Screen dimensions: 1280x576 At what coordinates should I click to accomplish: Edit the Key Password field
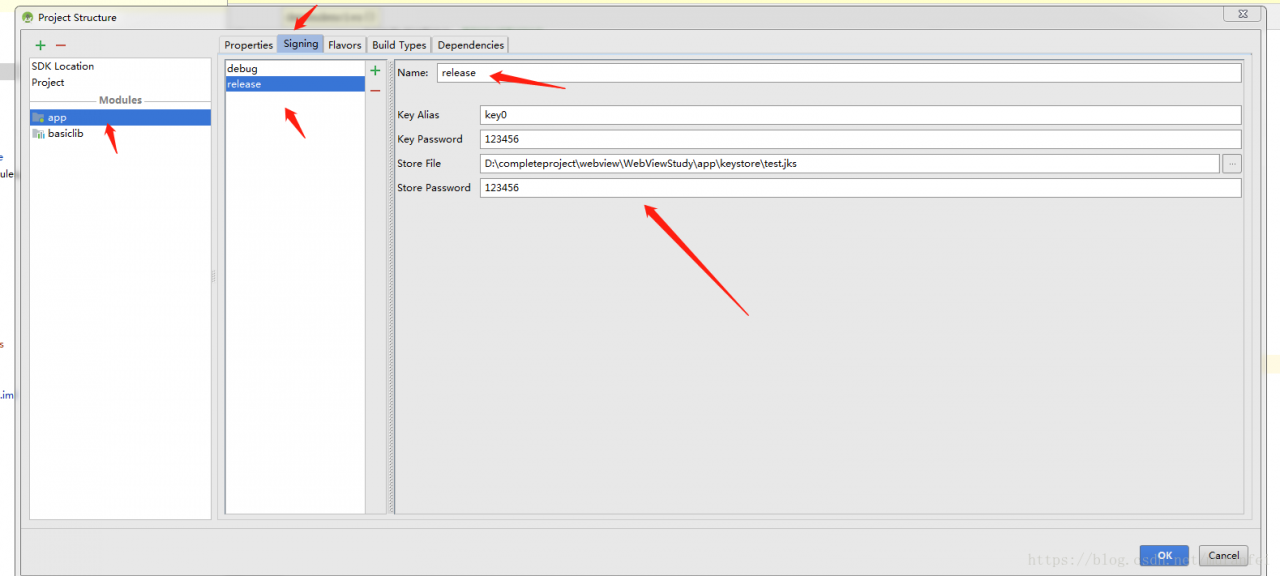click(x=861, y=139)
